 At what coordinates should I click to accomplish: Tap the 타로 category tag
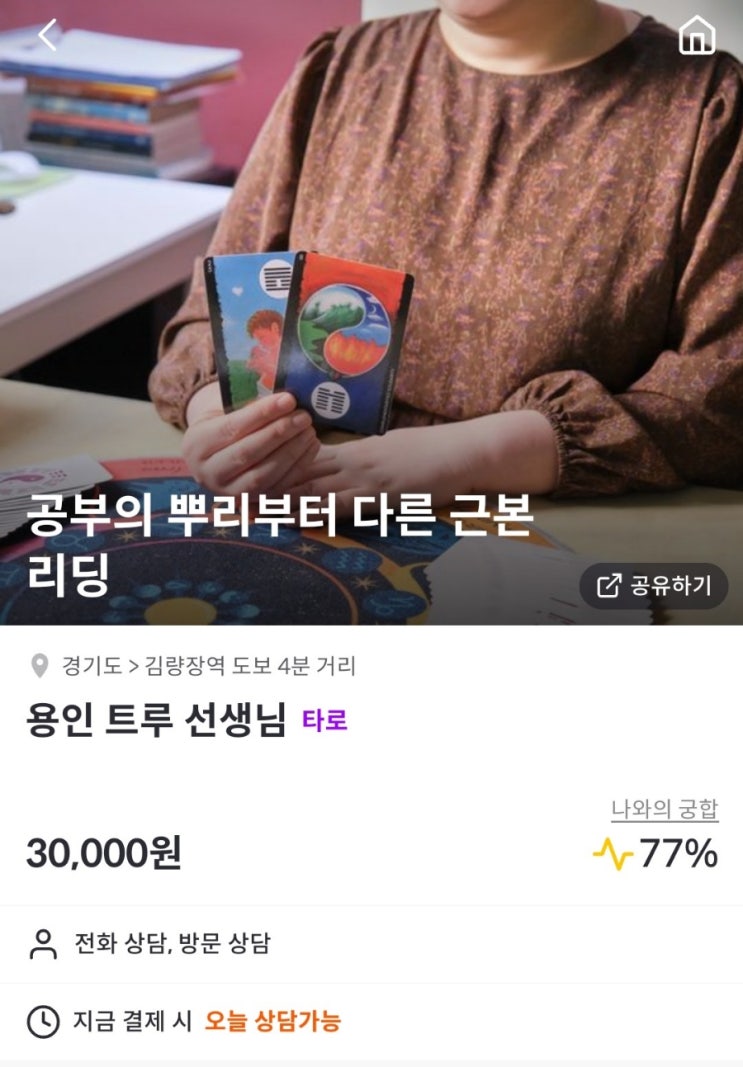(325, 720)
